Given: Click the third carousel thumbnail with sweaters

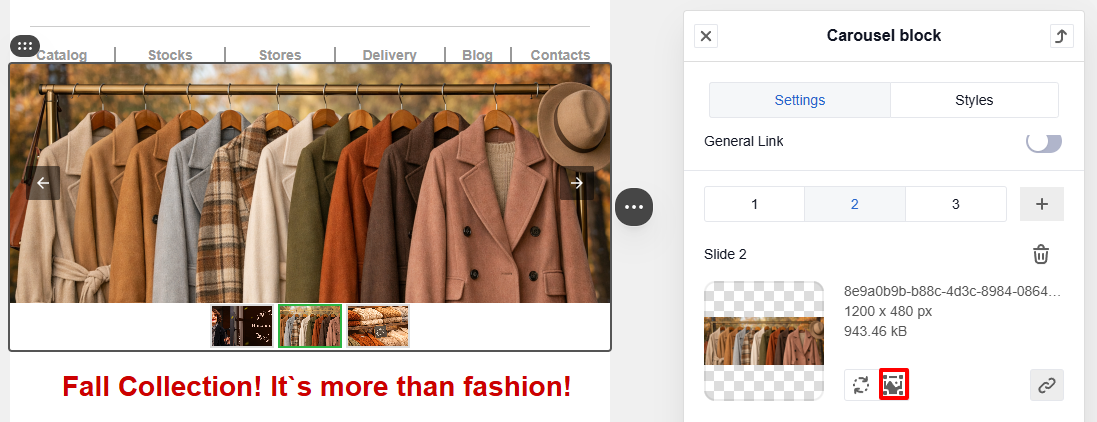Looking at the screenshot, I should tap(378, 326).
